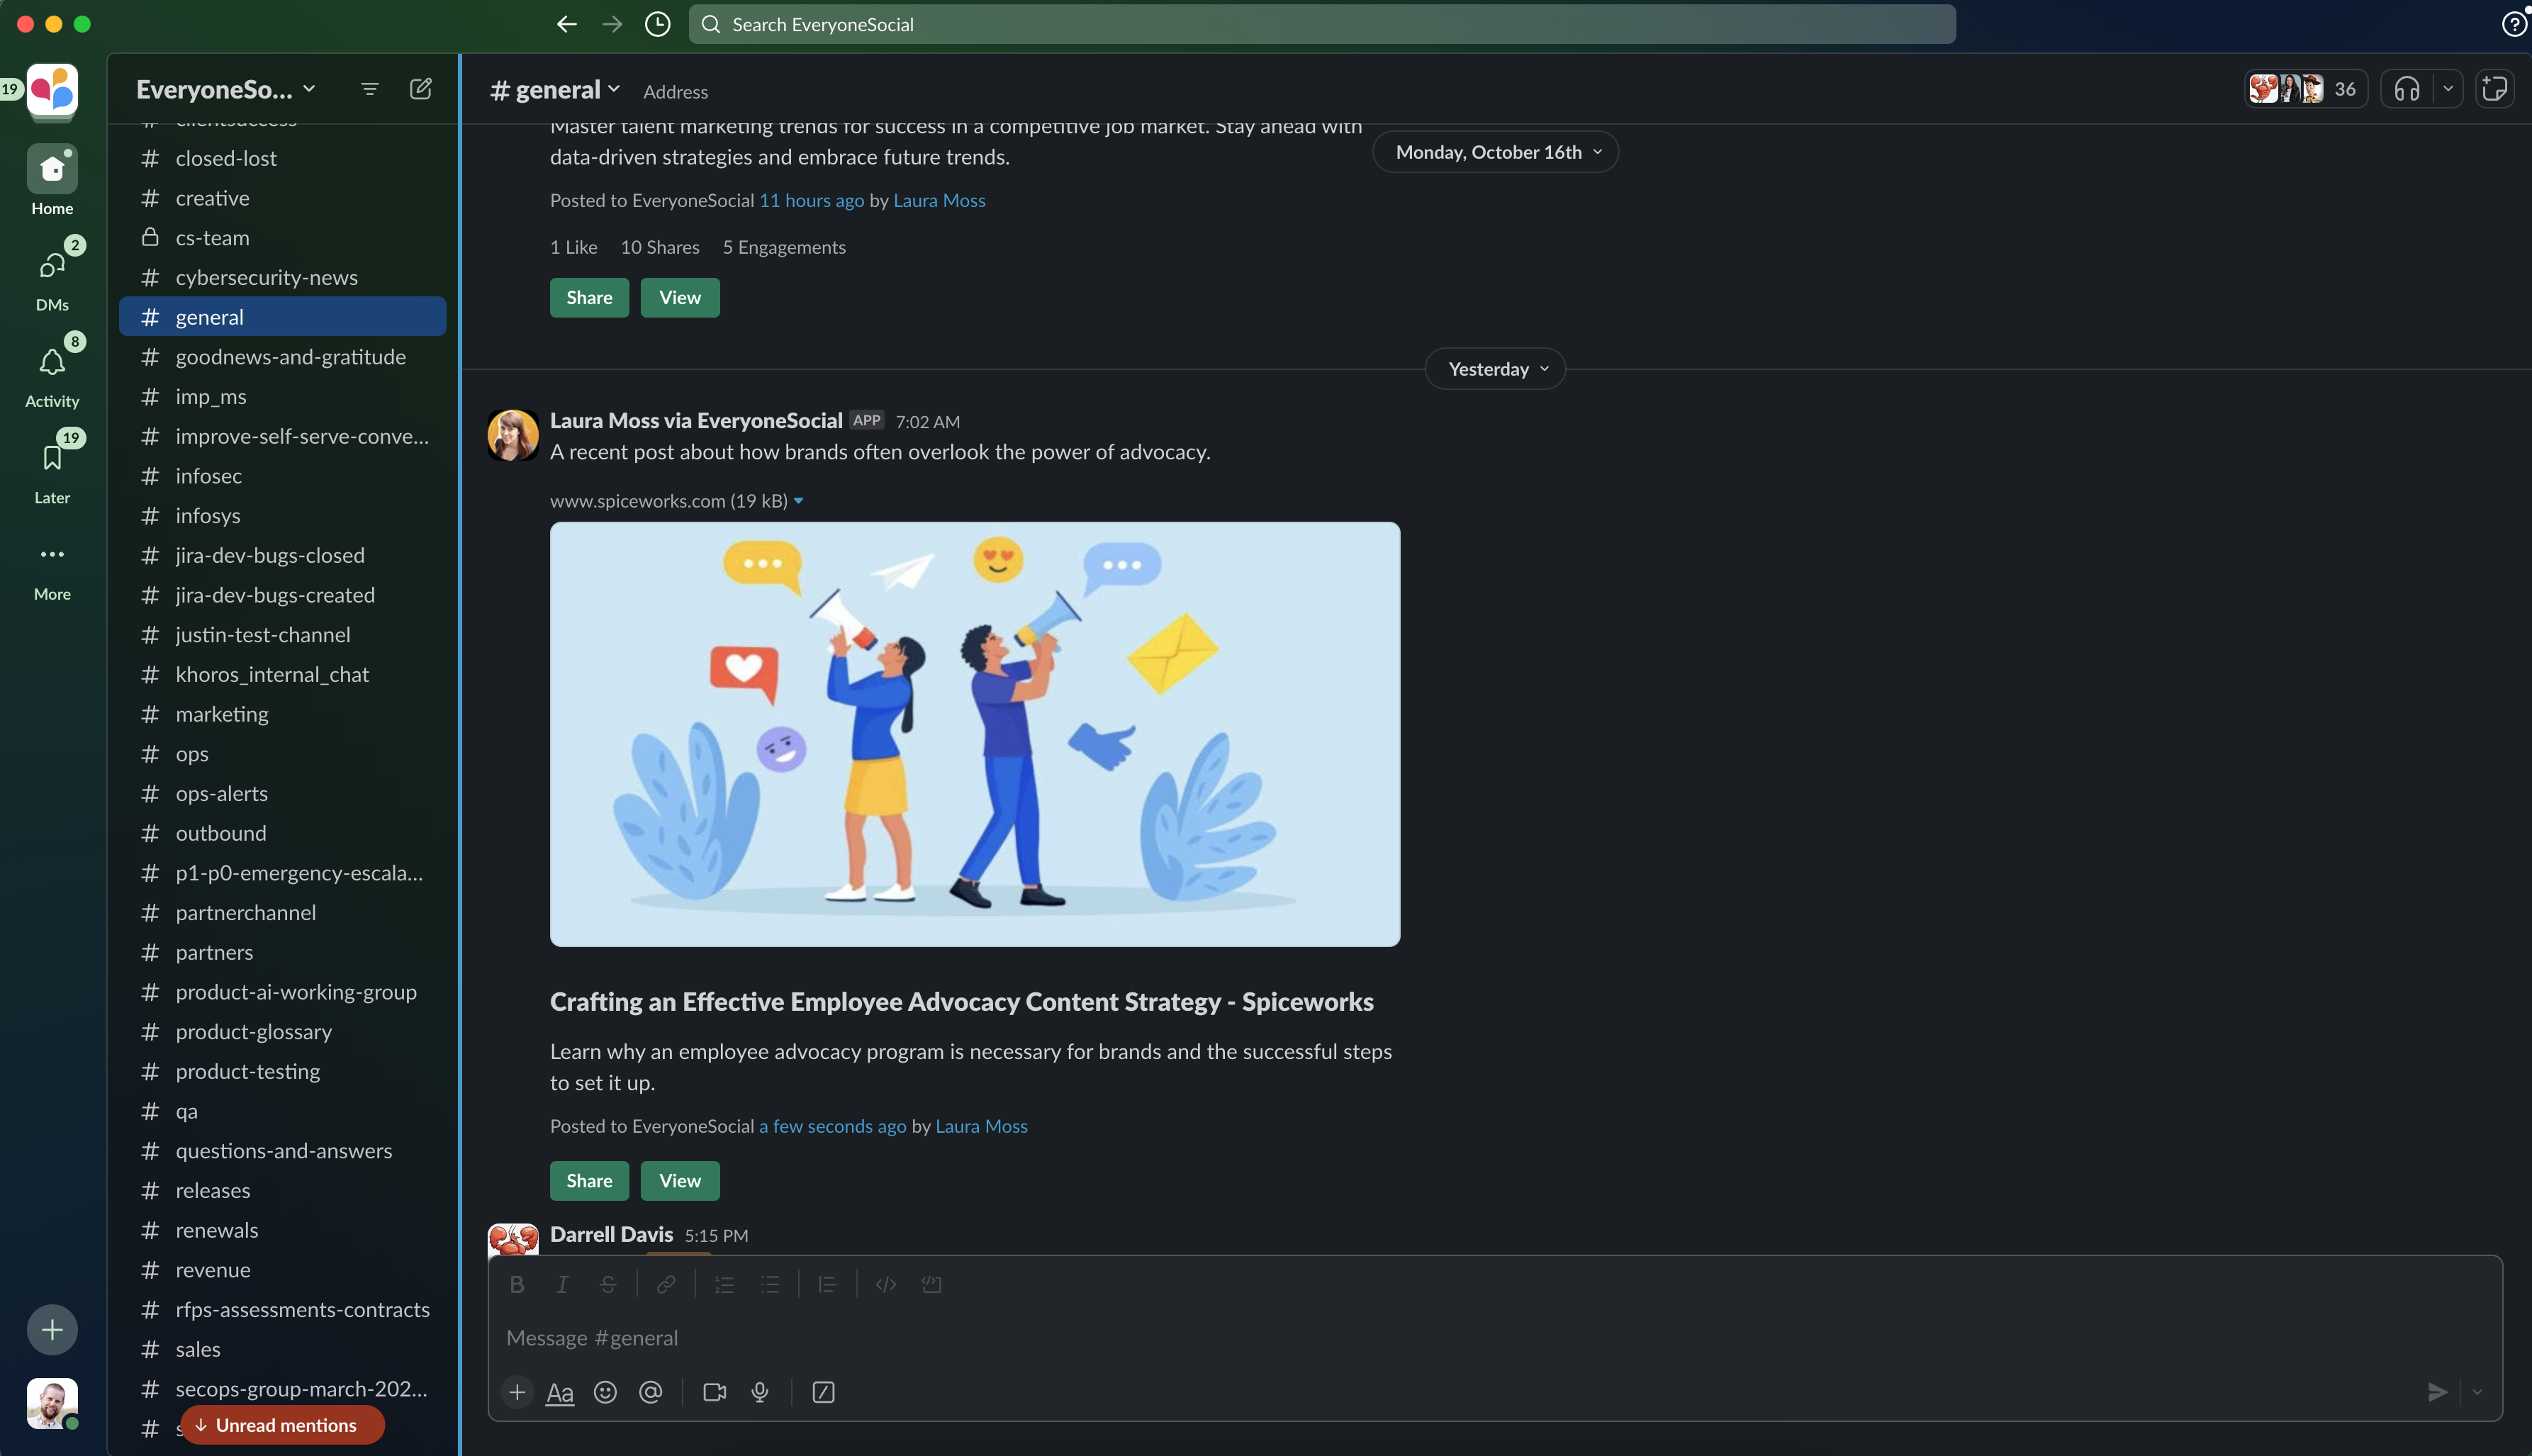Viewport: 2532px width, 1456px height.
Task: Open the canvas icon in channel header
Action: click(x=2494, y=89)
